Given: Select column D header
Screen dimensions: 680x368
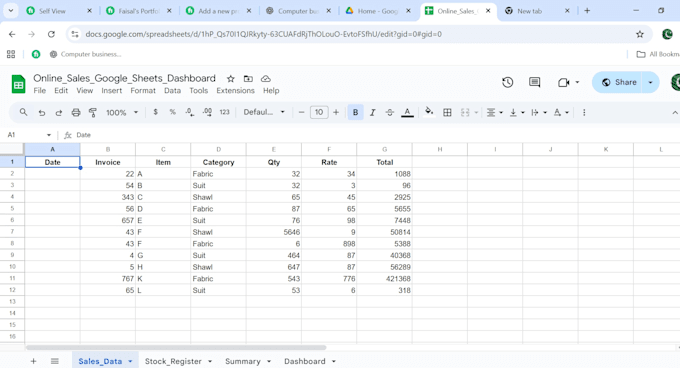Looking at the screenshot, I should tap(218, 149).
